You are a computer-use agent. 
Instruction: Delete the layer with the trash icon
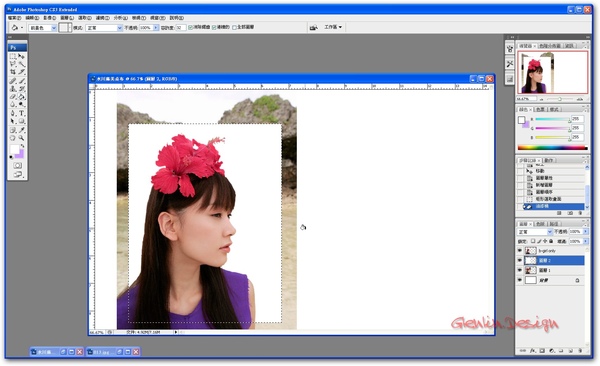pos(580,351)
